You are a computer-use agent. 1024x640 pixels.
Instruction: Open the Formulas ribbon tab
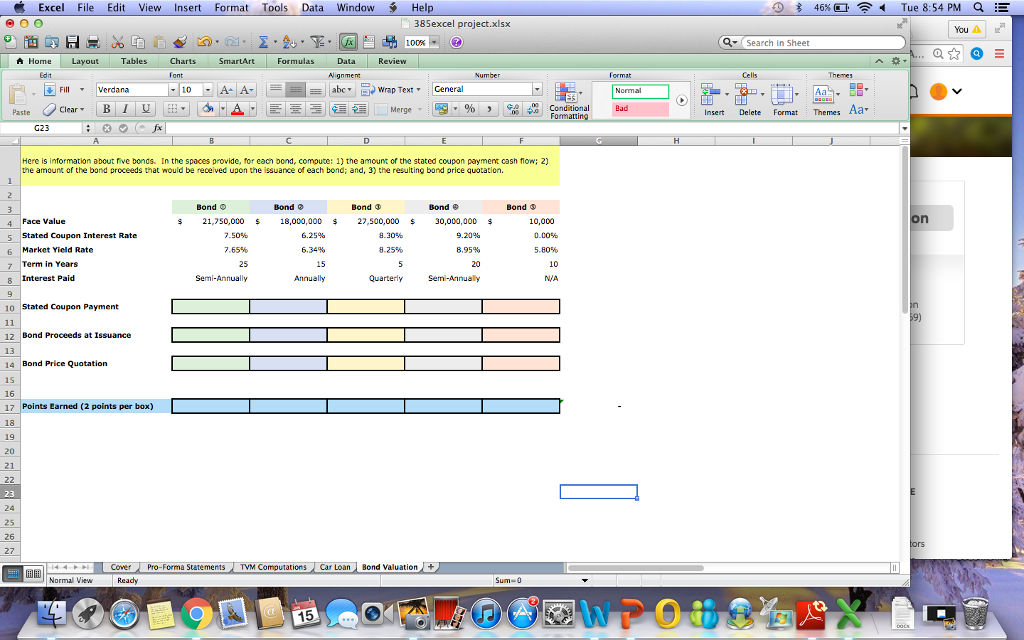tap(295, 61)
